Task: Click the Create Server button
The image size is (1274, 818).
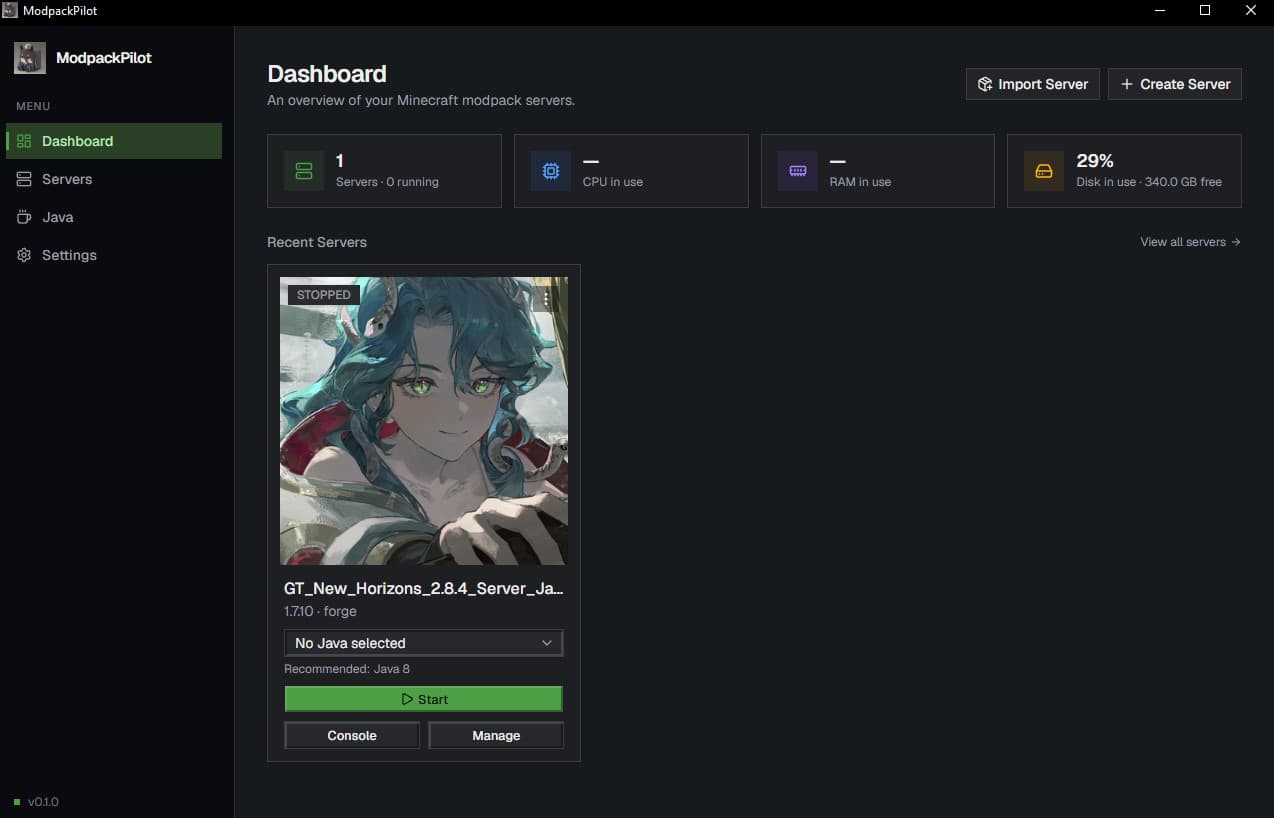Action: coord(1175,84)
